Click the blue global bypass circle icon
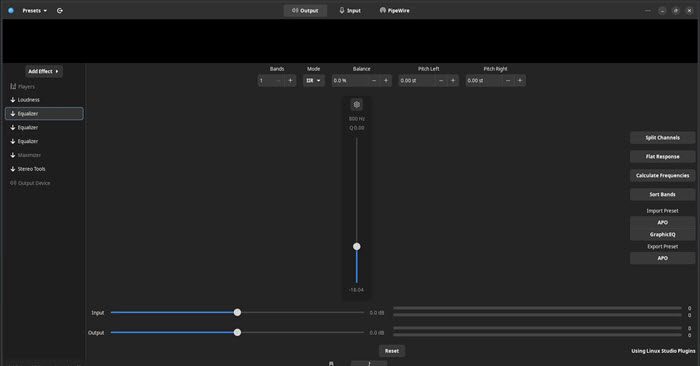This screenshot has height=366, width=700. point(11,10)
